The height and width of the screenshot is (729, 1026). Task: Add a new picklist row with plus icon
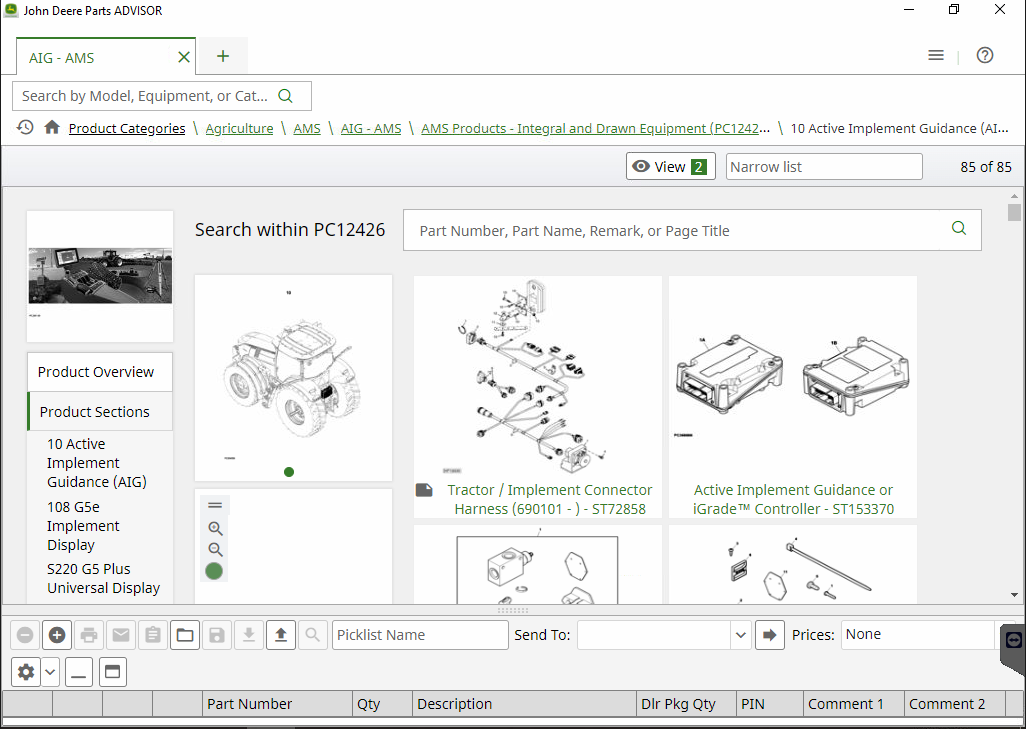coord(57,635)
